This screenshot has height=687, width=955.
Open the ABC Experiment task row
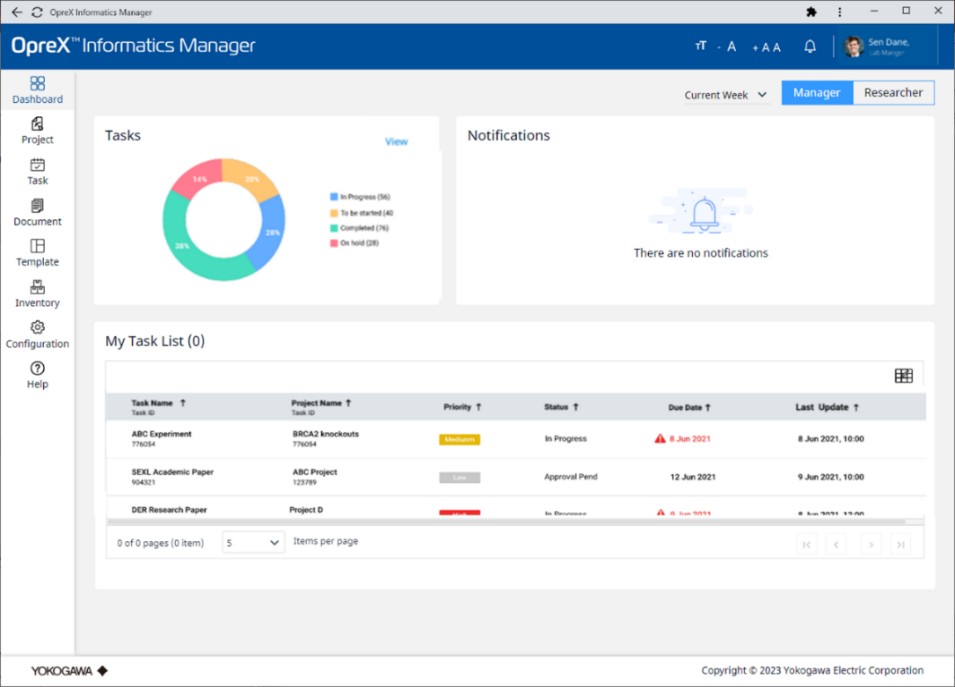(161, 434)
